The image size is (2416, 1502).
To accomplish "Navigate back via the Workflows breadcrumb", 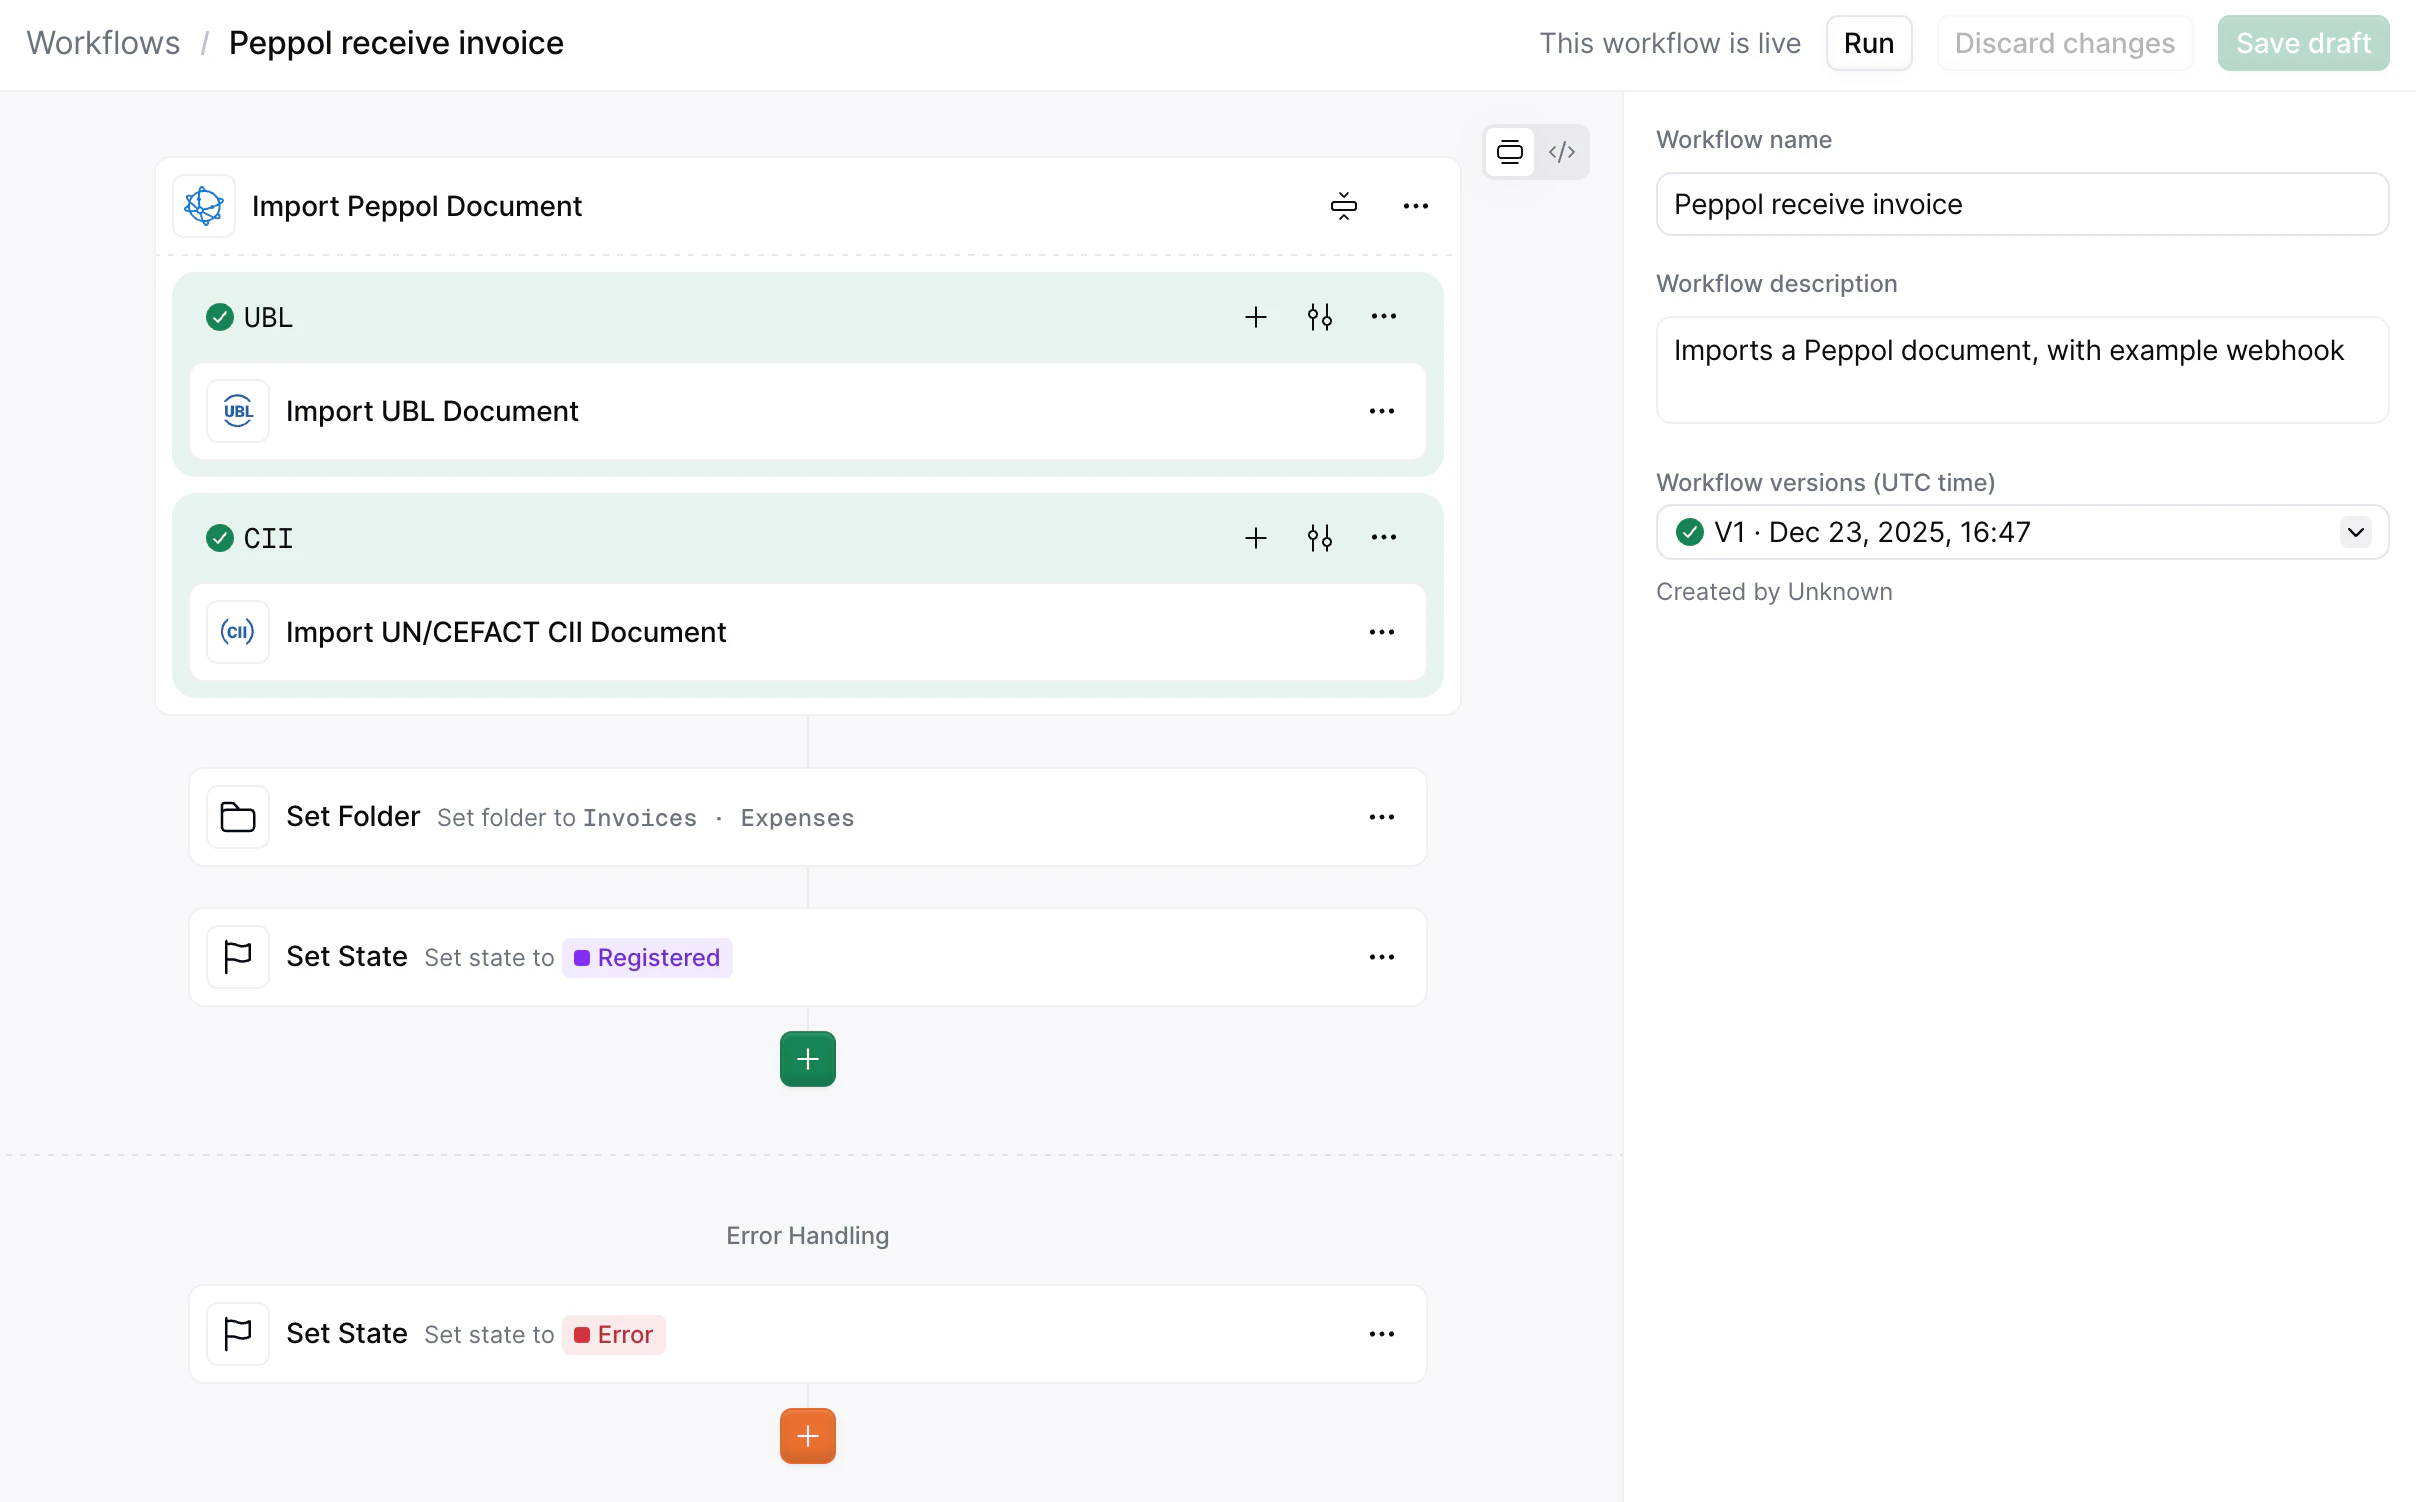I will [x=102, y=42].
